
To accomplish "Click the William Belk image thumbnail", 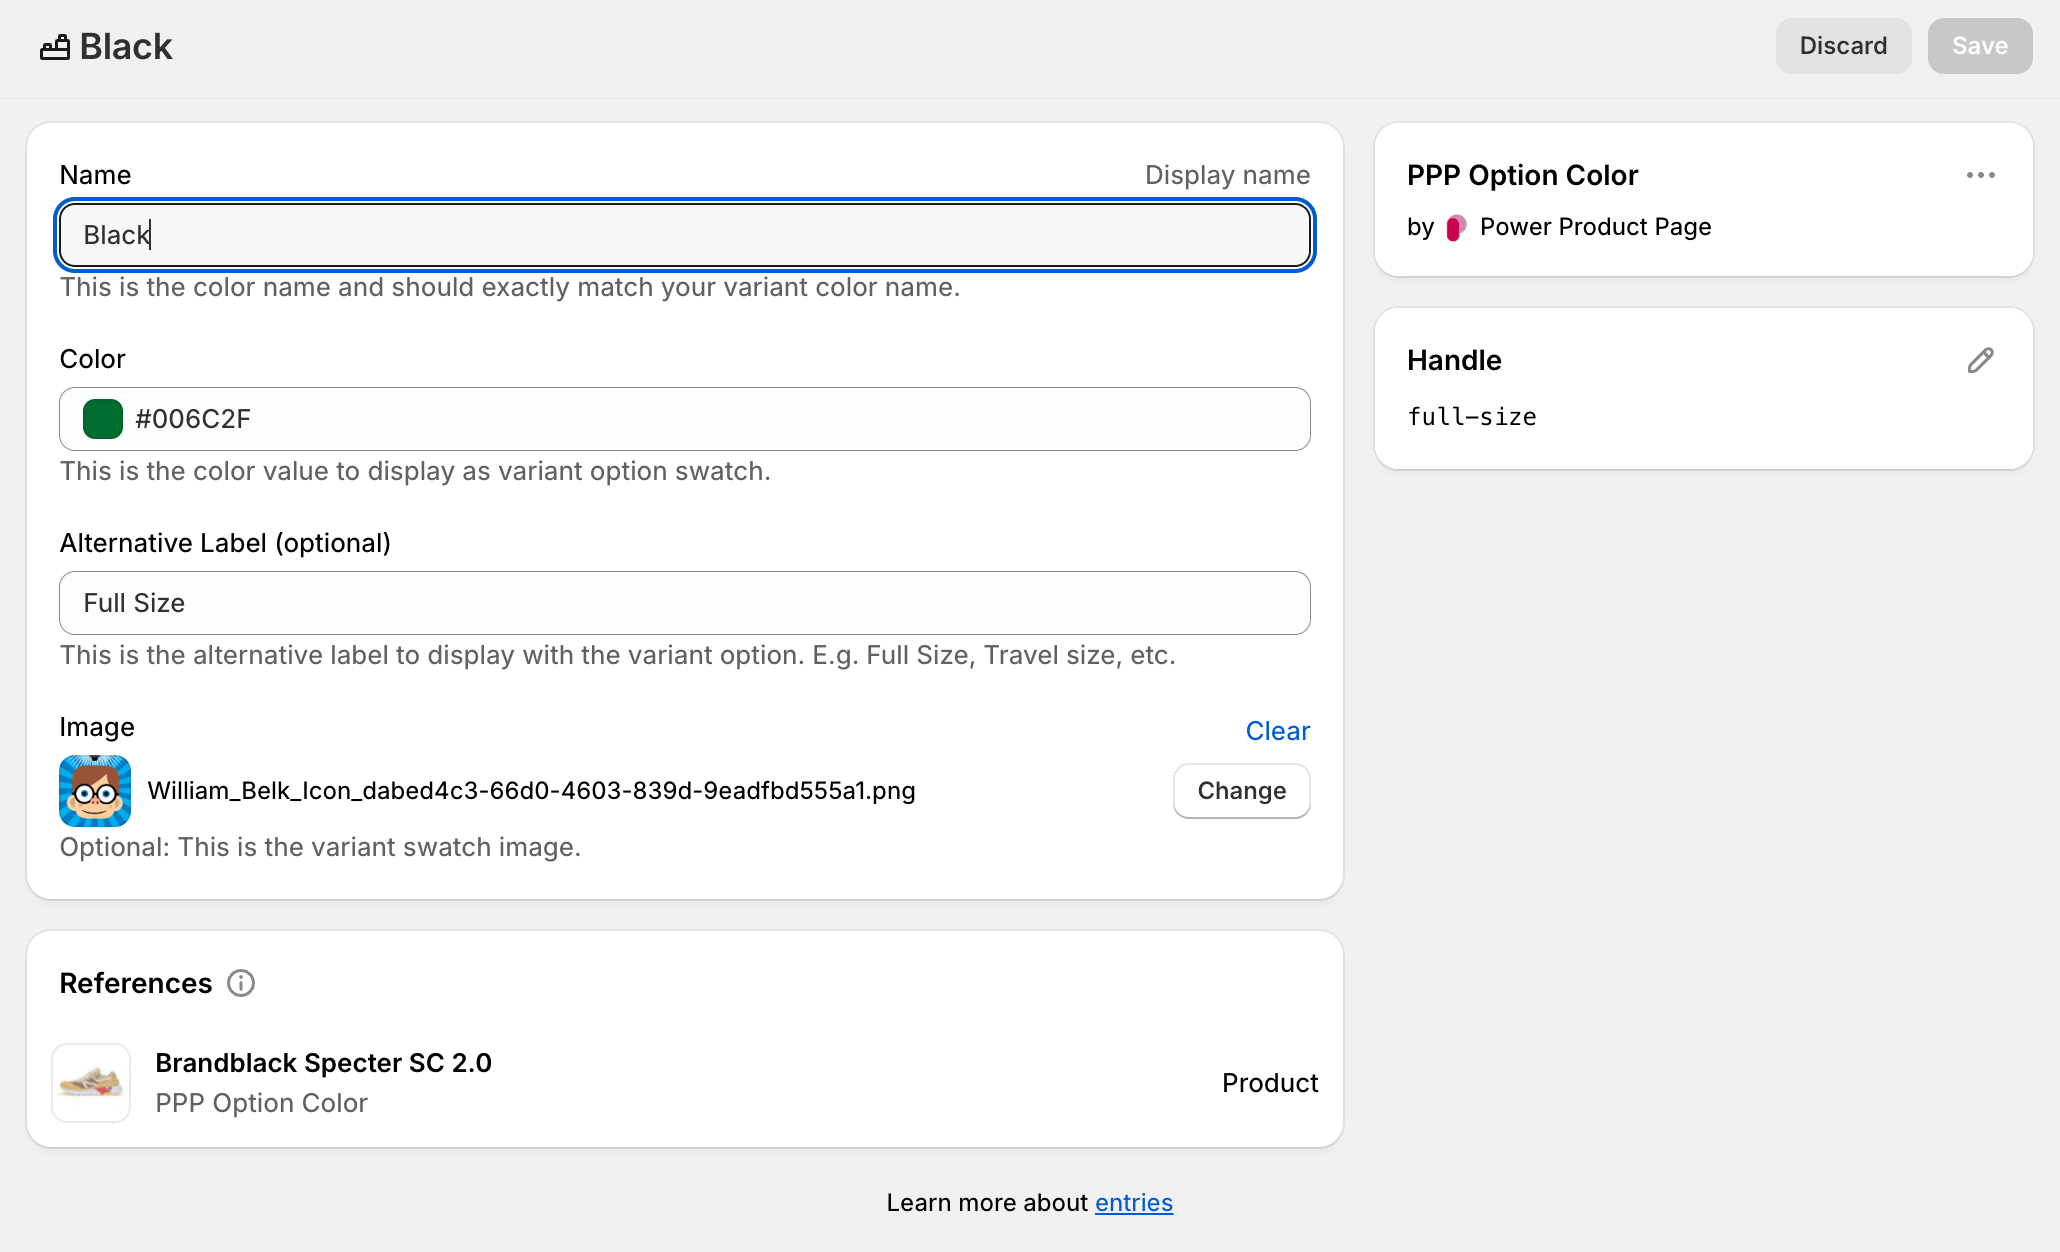I will coord(95,791).
